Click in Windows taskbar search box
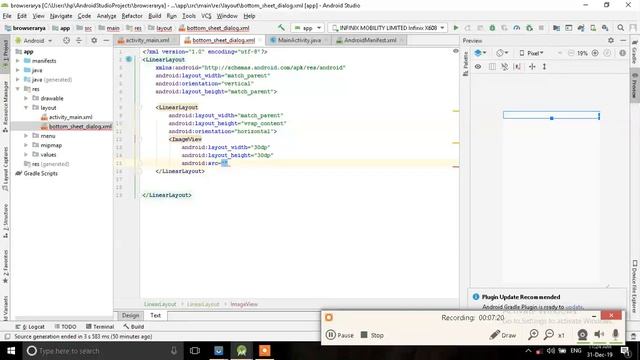The width and height of the screenshot is (640, 360). [x=102, y=351]
